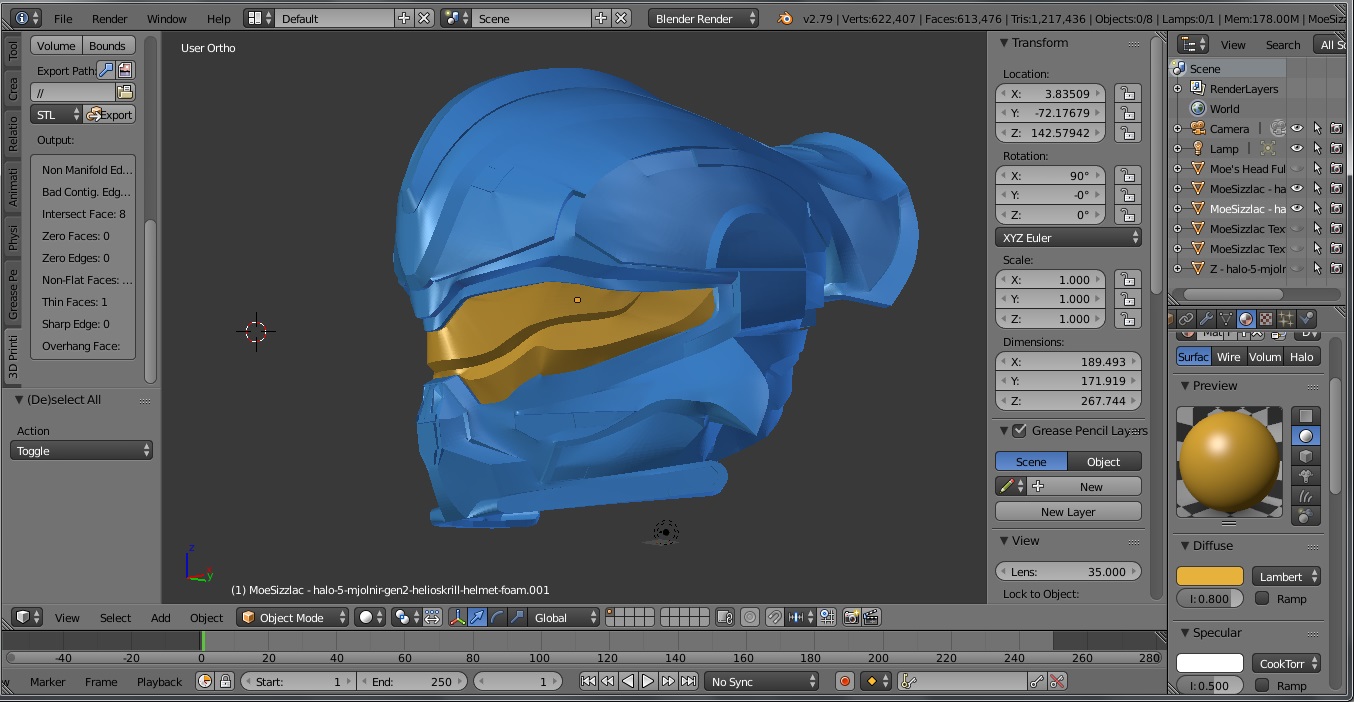Select the translate manipulator arrow icon
Image resolution: width=1360 pixels, height=702 pixels.
pos(477,618)
